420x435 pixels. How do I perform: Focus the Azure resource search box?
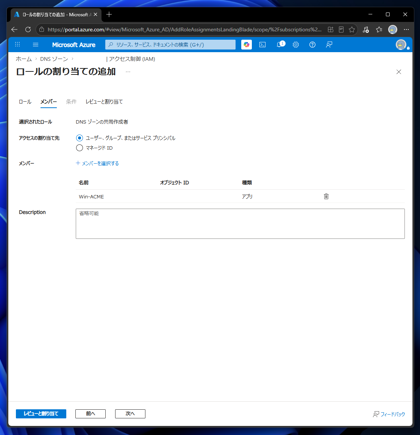click(x=170, y=45)
